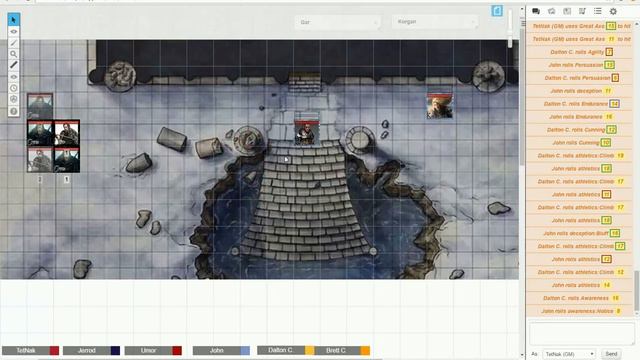The height and width of the screenshot is (360, 640).
Task: Open the Collections list sidebar tab
Action: (x=598, y=11)
